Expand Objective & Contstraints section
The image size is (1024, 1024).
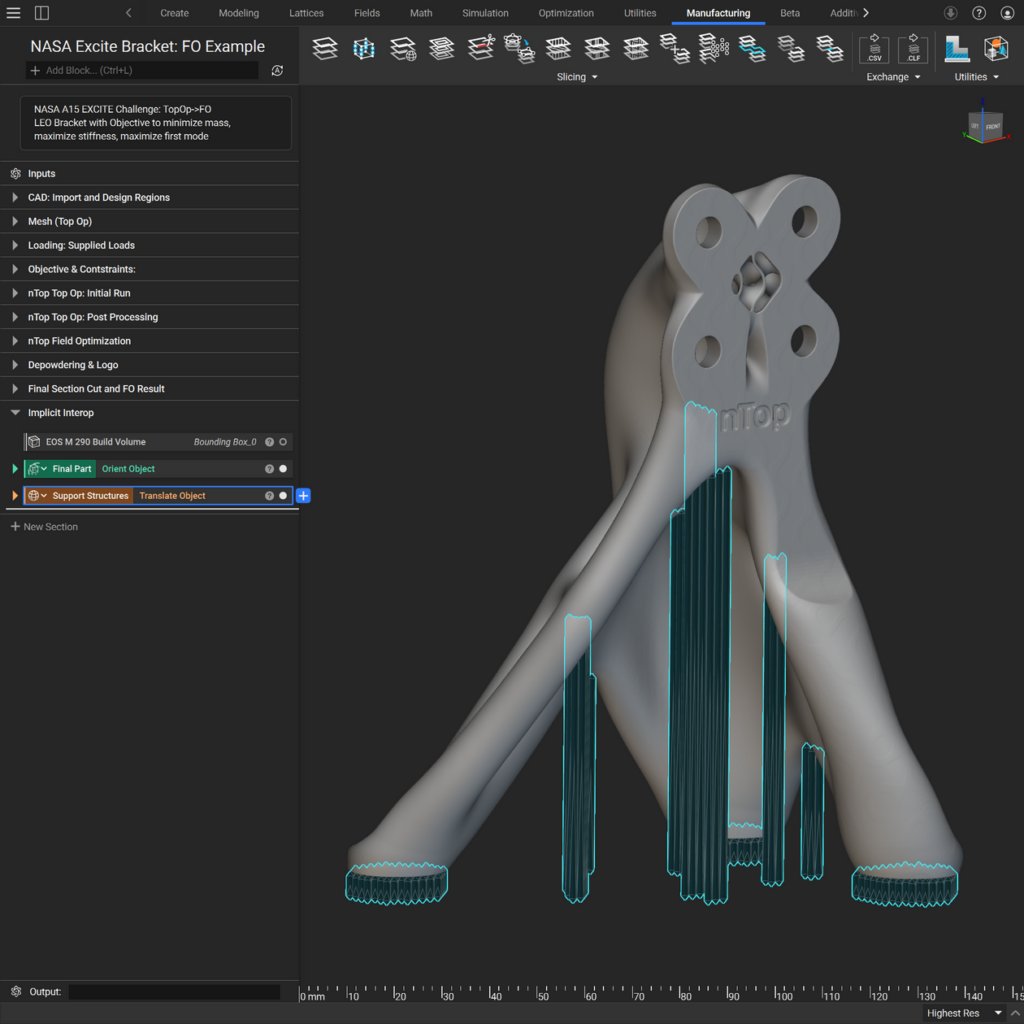[x=15, y=269]
